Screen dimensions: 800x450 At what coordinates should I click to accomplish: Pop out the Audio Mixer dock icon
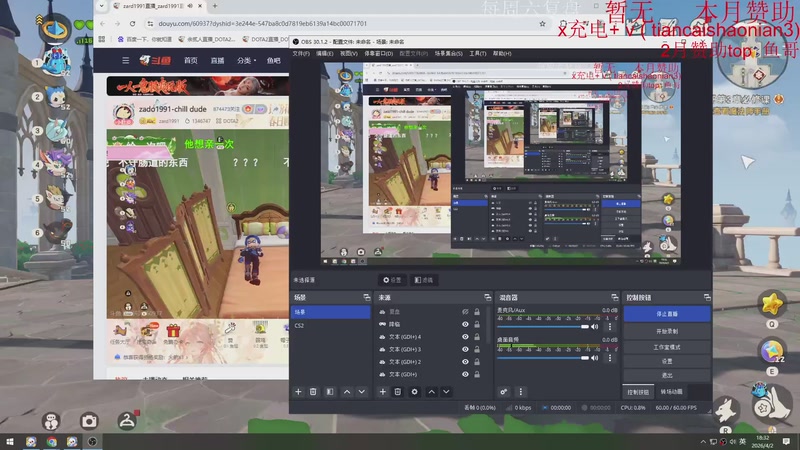pos(614,297)
